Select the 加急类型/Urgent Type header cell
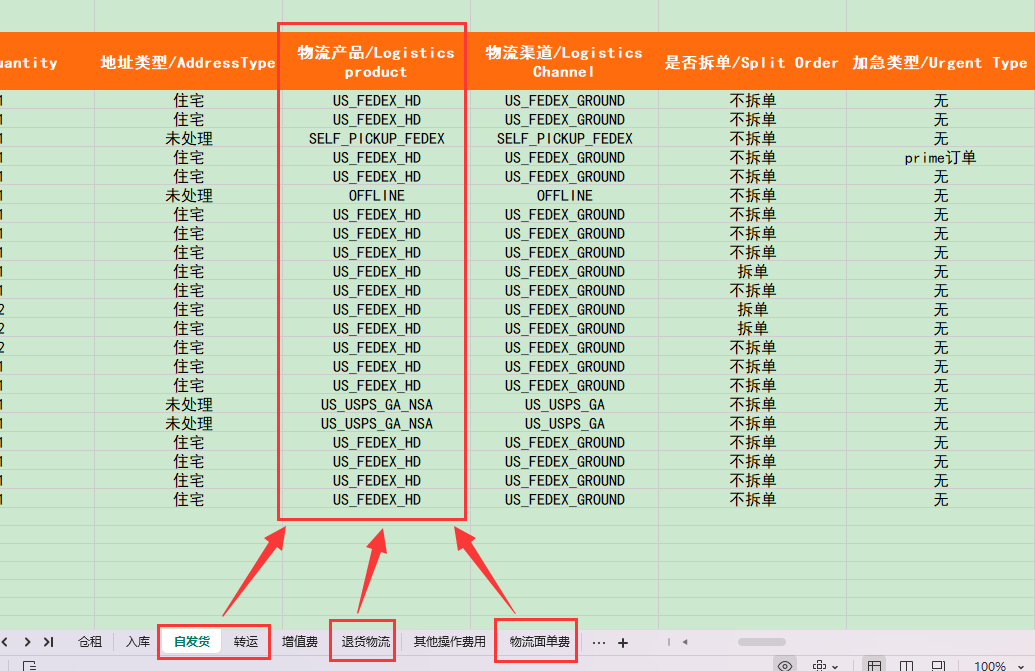1035x671 pixels. click(x=940, y=61)
